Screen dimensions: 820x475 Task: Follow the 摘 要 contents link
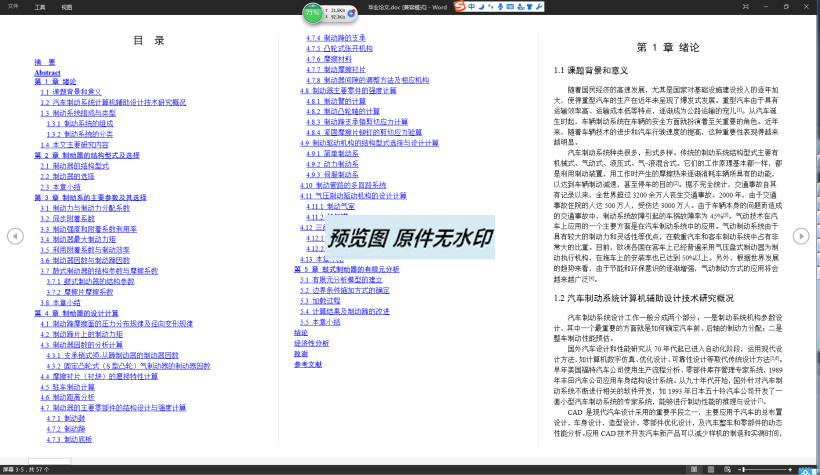[x=45, y=62]
